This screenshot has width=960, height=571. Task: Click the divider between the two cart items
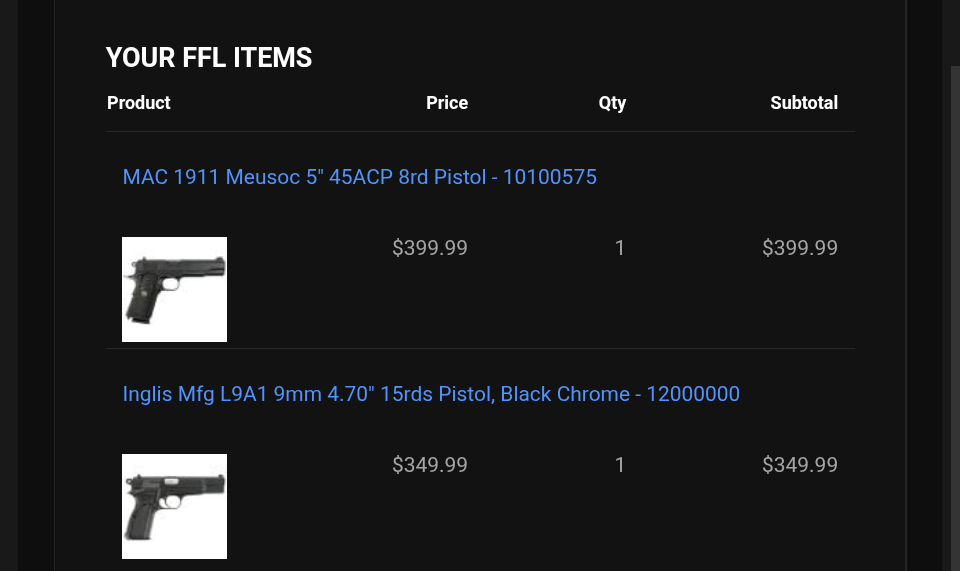pyautogui.click(x=480, y=348)
